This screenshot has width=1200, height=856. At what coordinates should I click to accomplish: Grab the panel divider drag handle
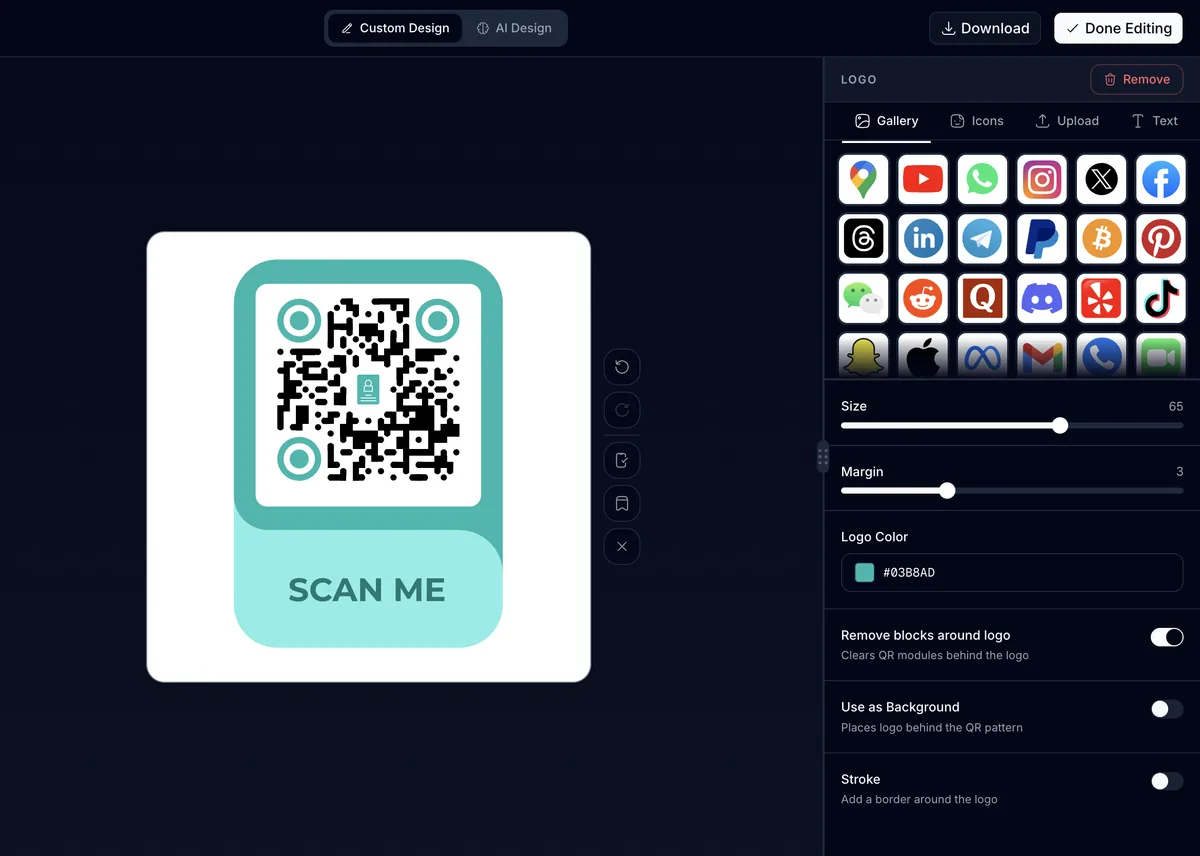823,457
